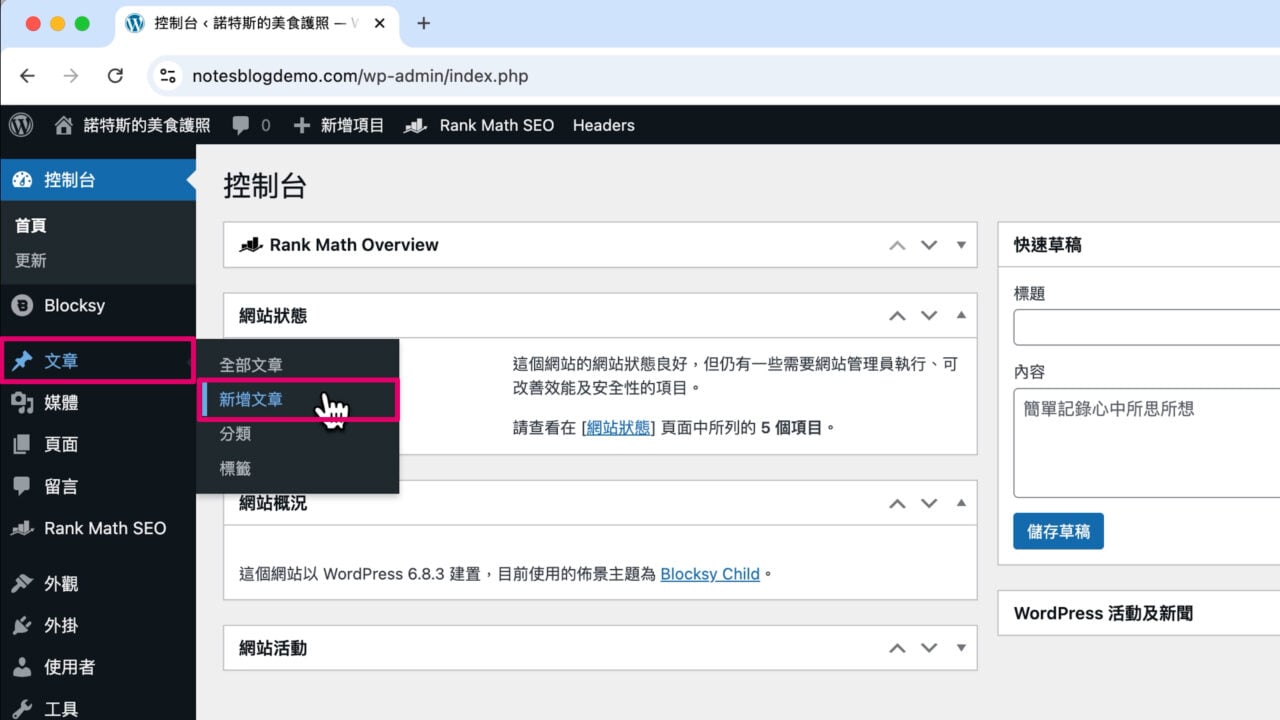This screenshot has width=1280, height=720.
Task: Expand the Rank Math Overview widget
Action: pos(960,244)
